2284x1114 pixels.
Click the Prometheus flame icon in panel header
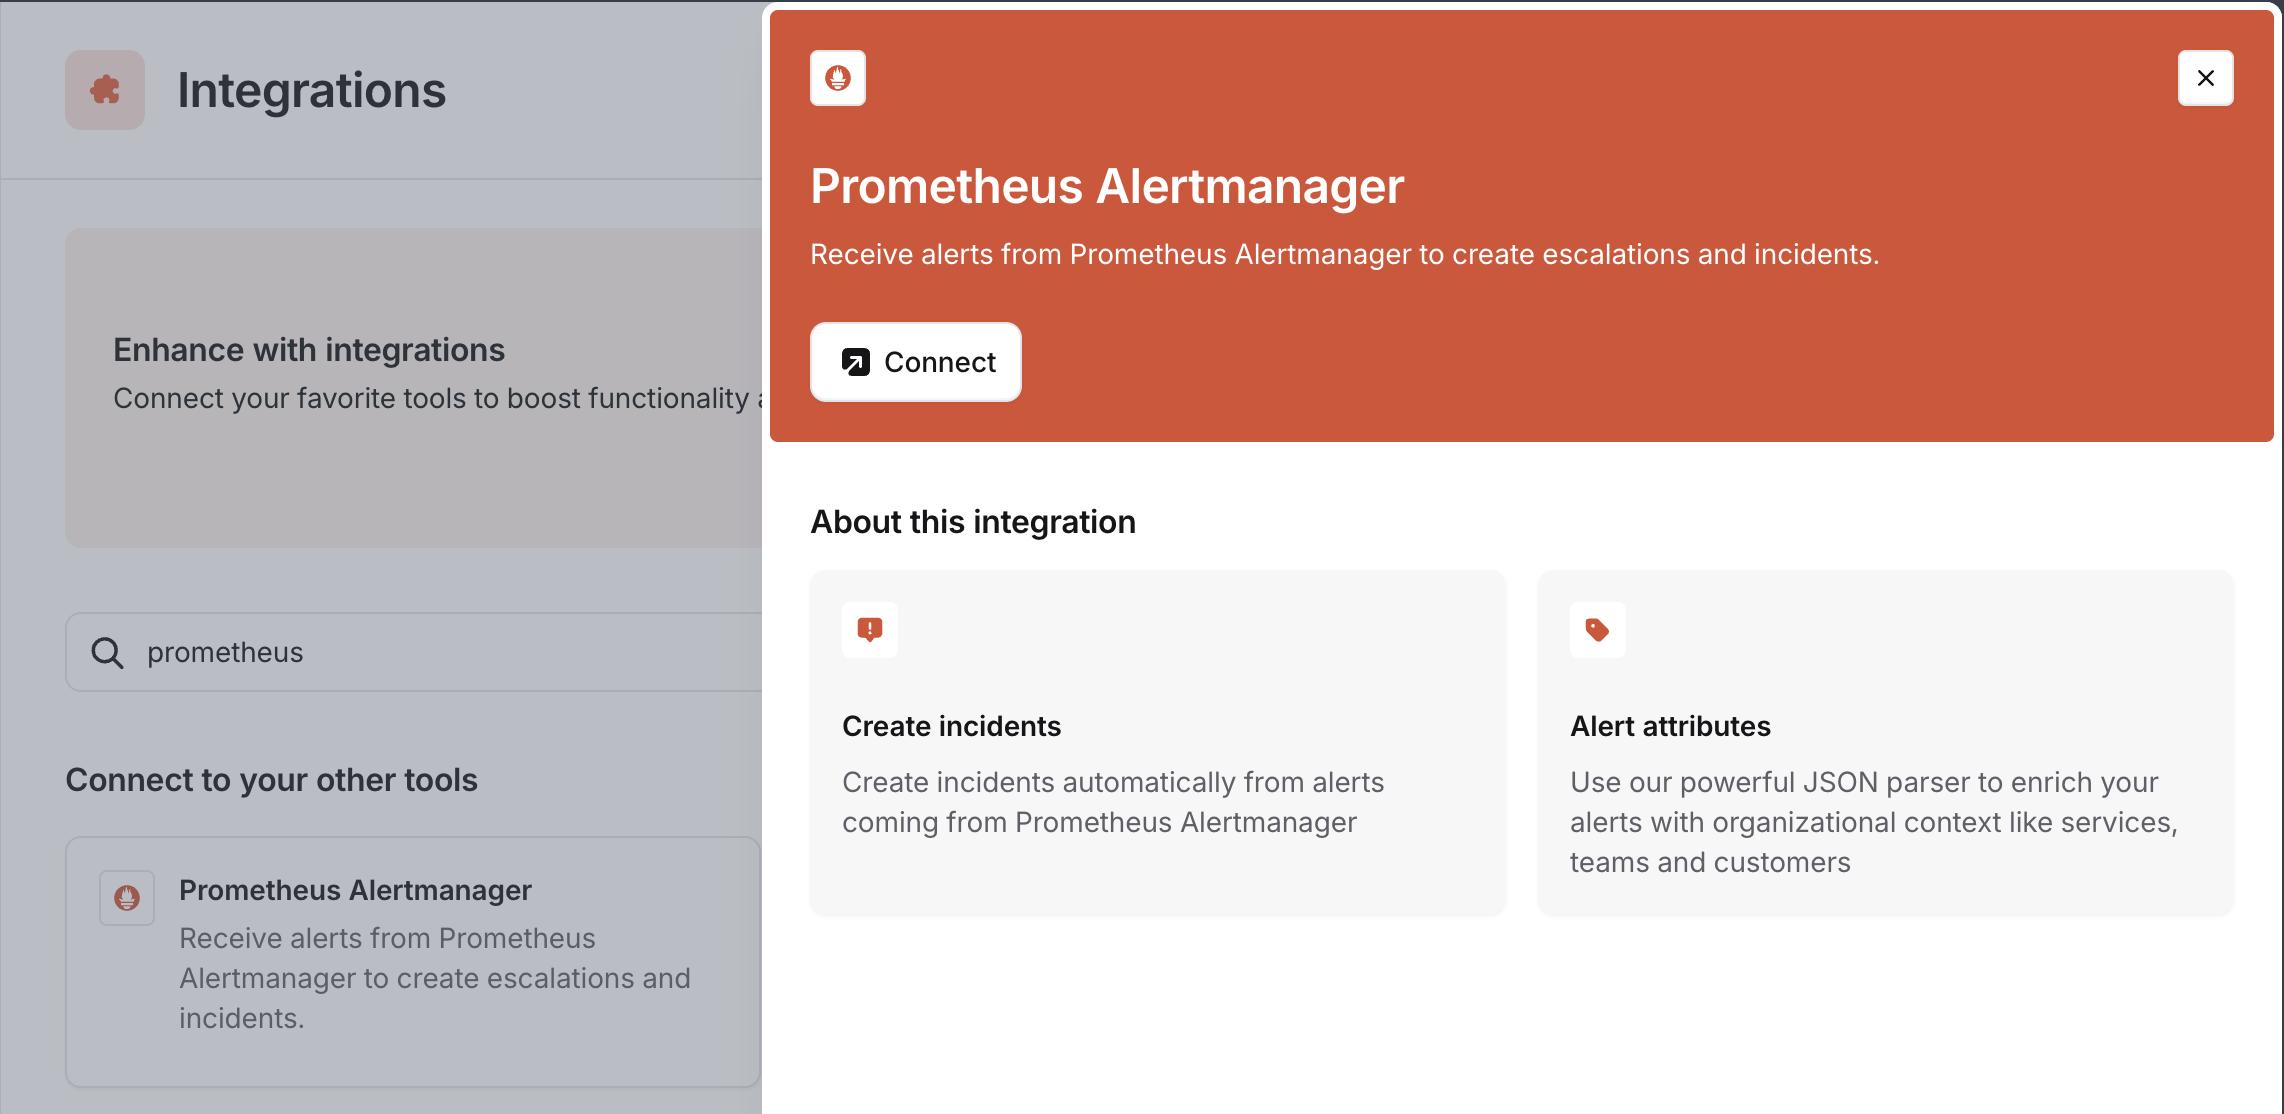point(838,78)
